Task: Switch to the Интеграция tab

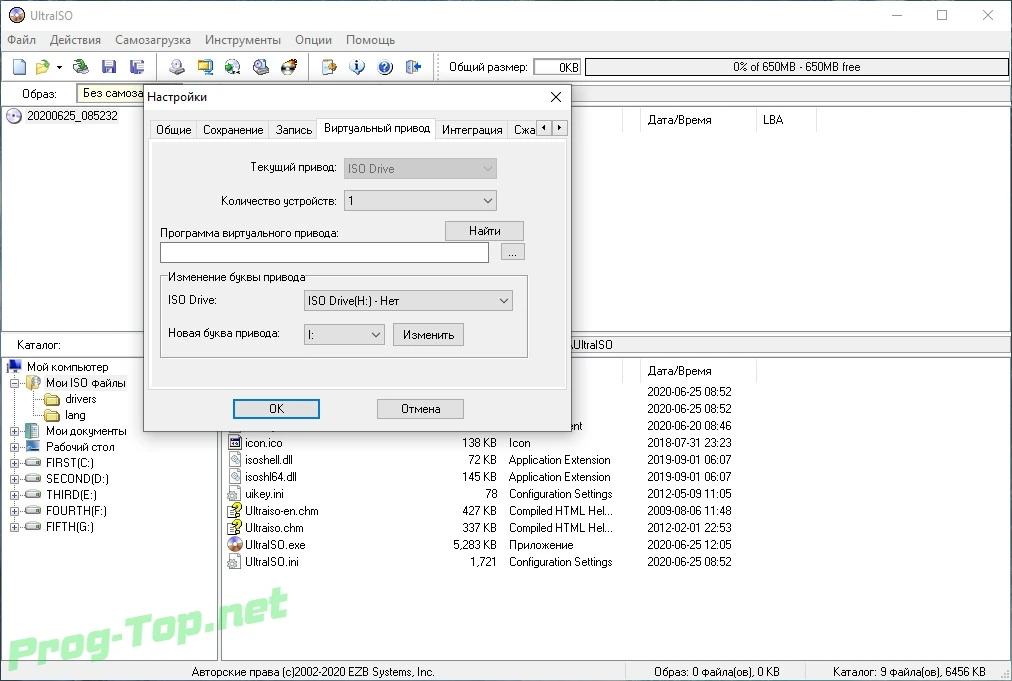Action: 472,130
